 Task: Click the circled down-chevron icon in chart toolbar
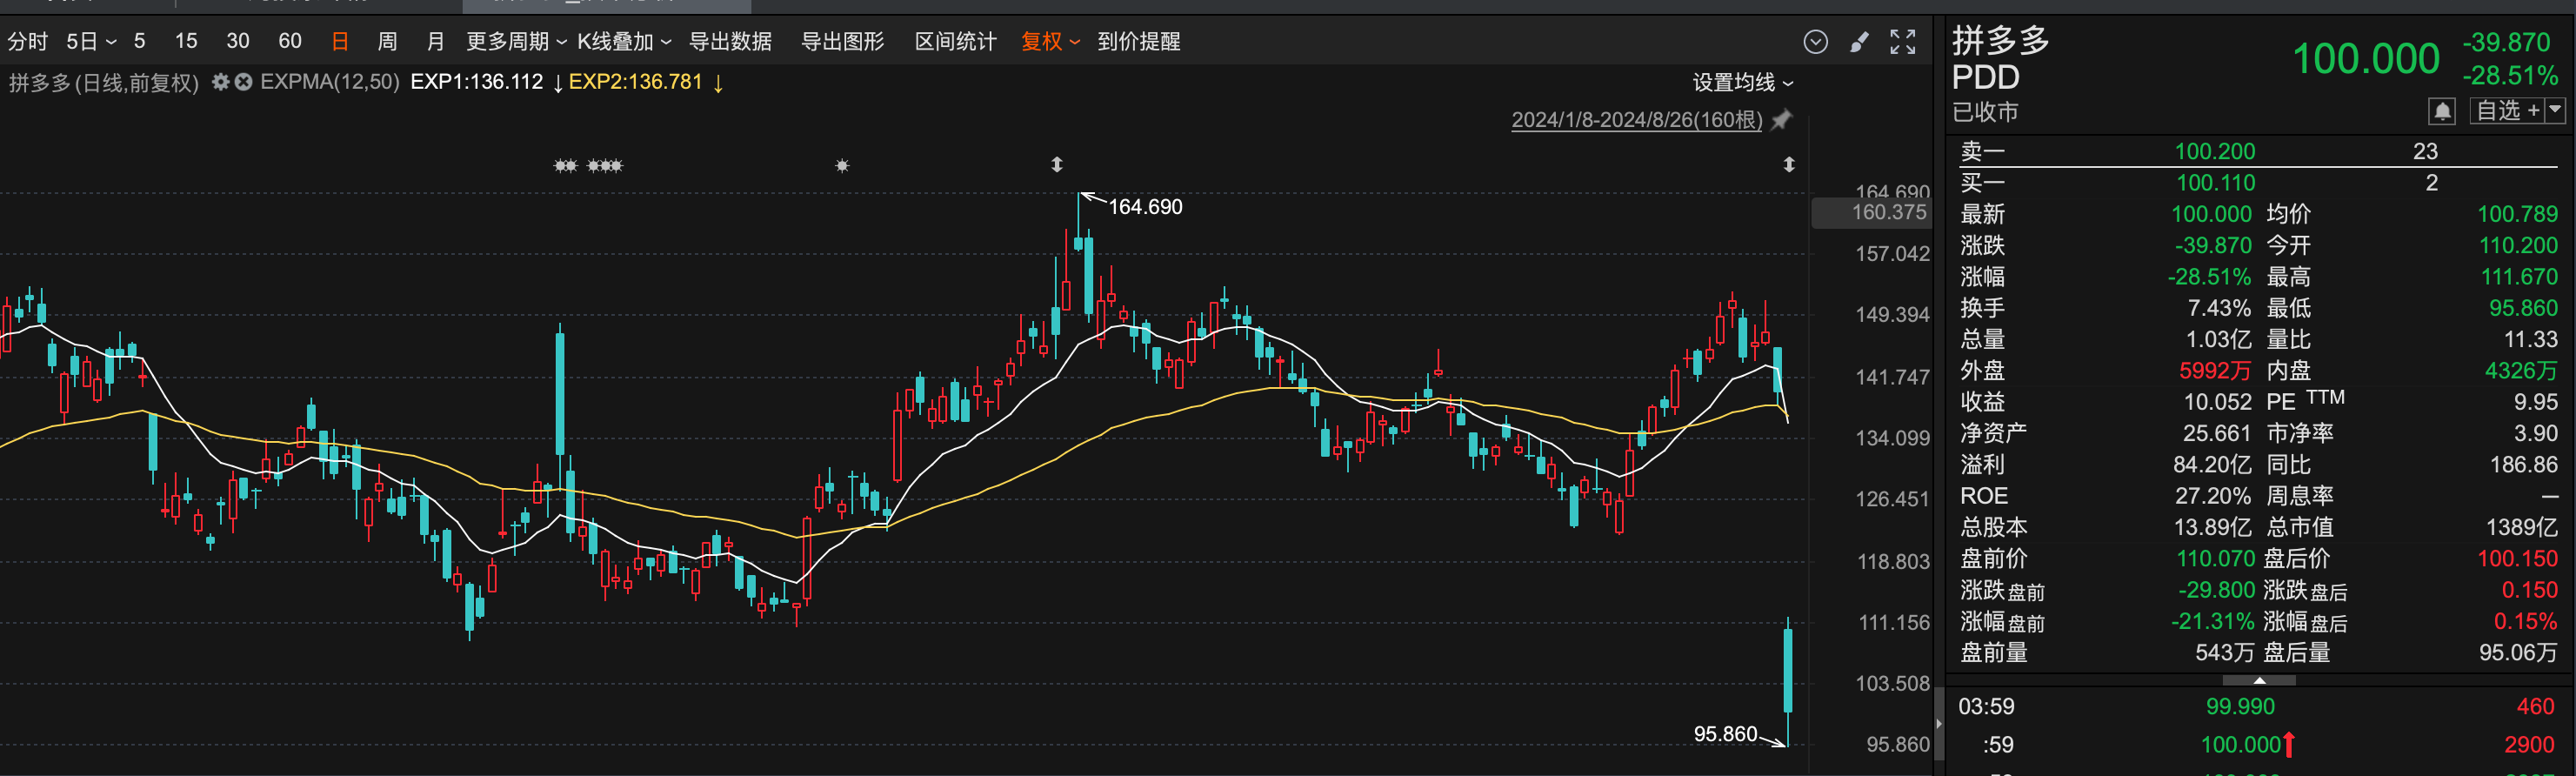[x=1816, y=41]
